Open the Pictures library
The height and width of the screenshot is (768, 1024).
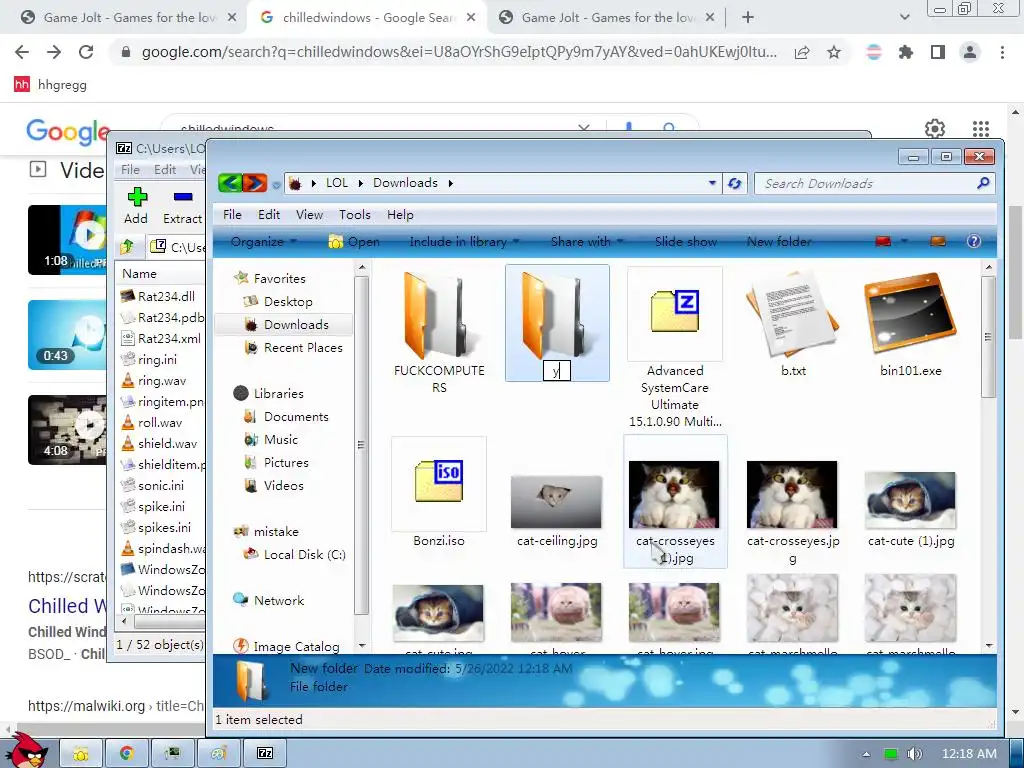[x=285, y=462]
